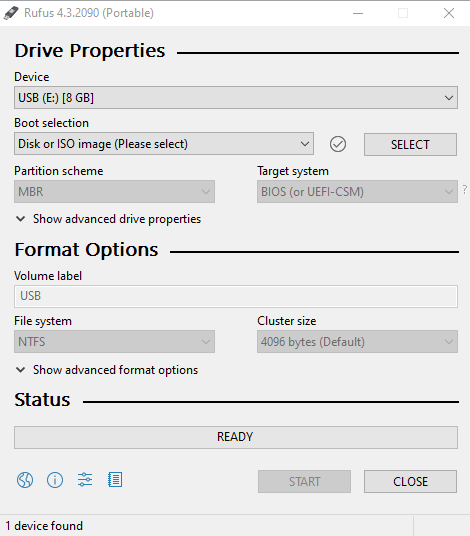The height and width of the screenshot is (536, 470).
Task: Open the Target system BIOS dropdown
Action: point(357,192)
